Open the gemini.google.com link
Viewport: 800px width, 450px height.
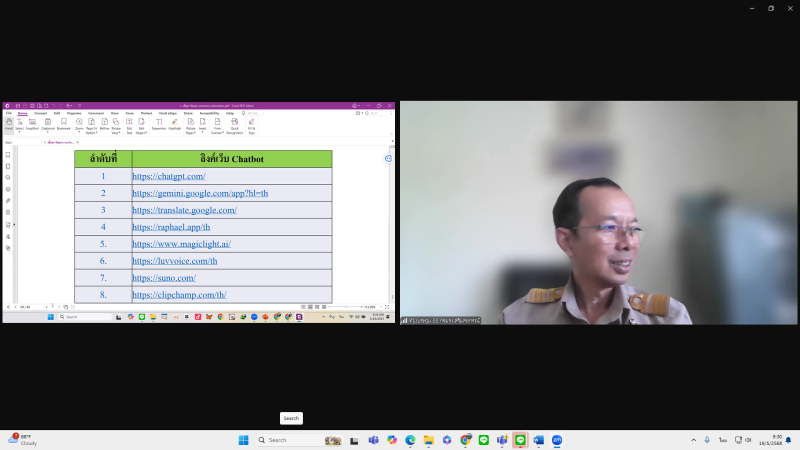tap(200, 193)
